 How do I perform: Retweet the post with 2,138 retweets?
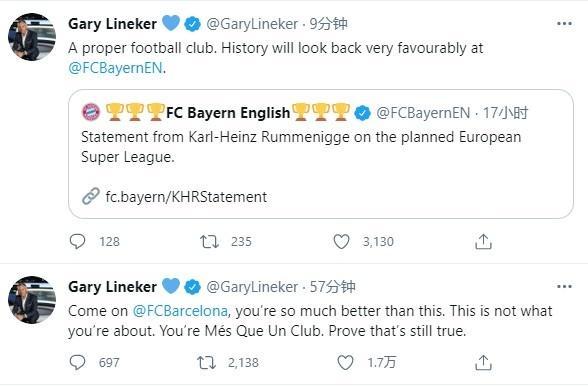206,363
